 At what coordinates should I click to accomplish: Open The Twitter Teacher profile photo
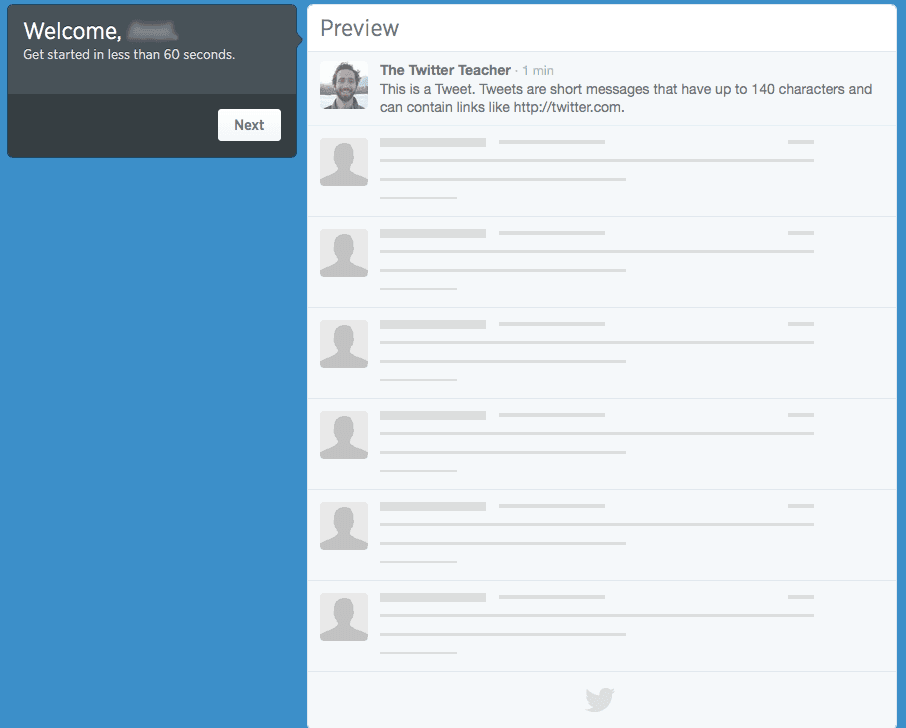(x=344, y=85)
